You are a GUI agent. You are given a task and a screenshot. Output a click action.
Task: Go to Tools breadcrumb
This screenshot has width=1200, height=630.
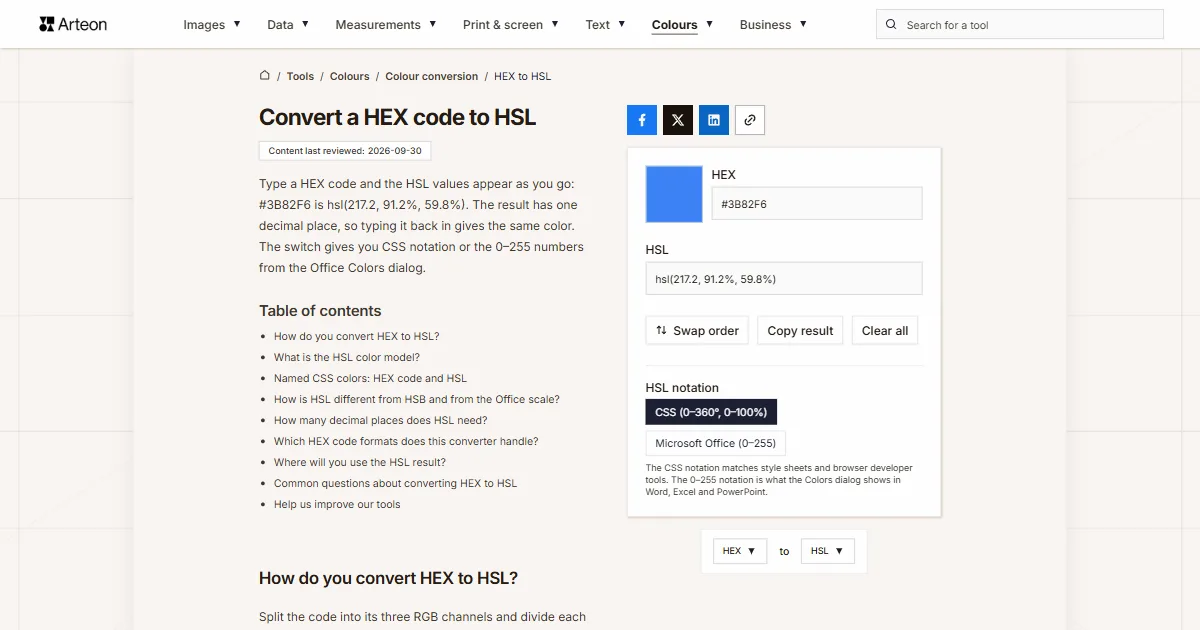pos(300,76)
